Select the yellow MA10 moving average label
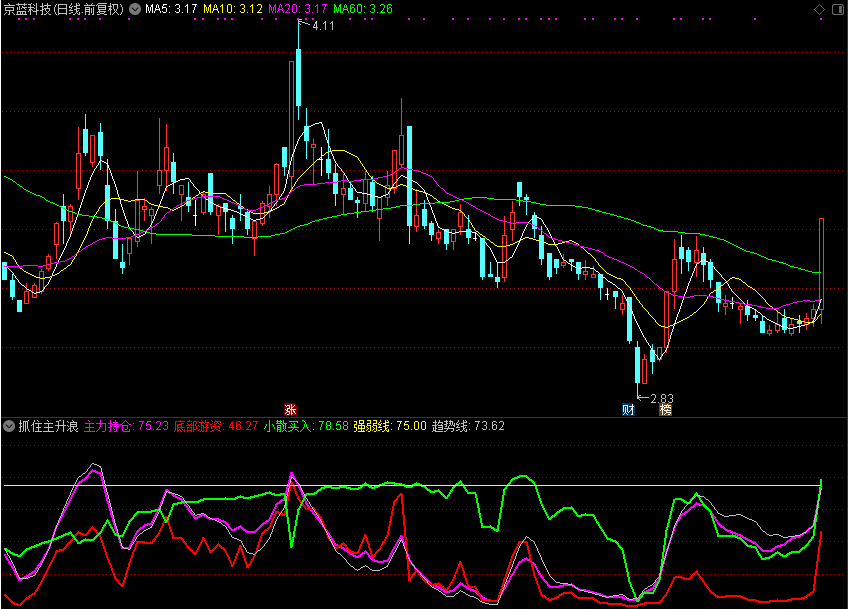The width and height of the screenshot is (848, 609). click(233, 9)
